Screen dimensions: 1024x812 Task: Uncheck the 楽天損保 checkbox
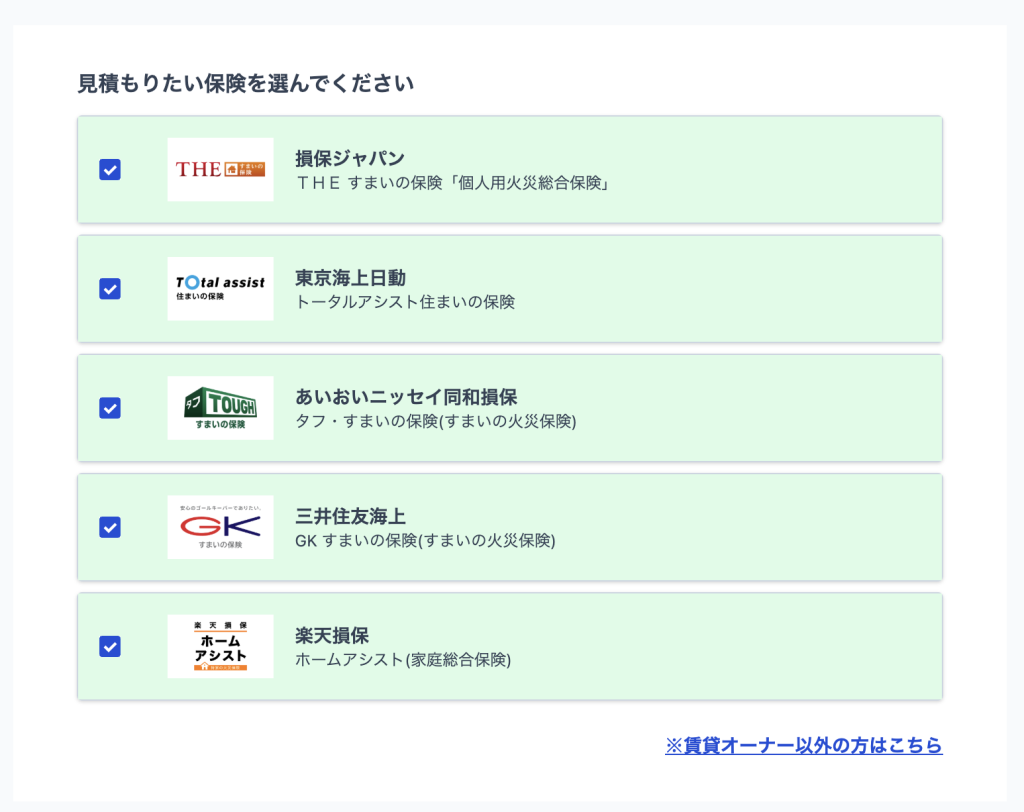coord(110,646)
